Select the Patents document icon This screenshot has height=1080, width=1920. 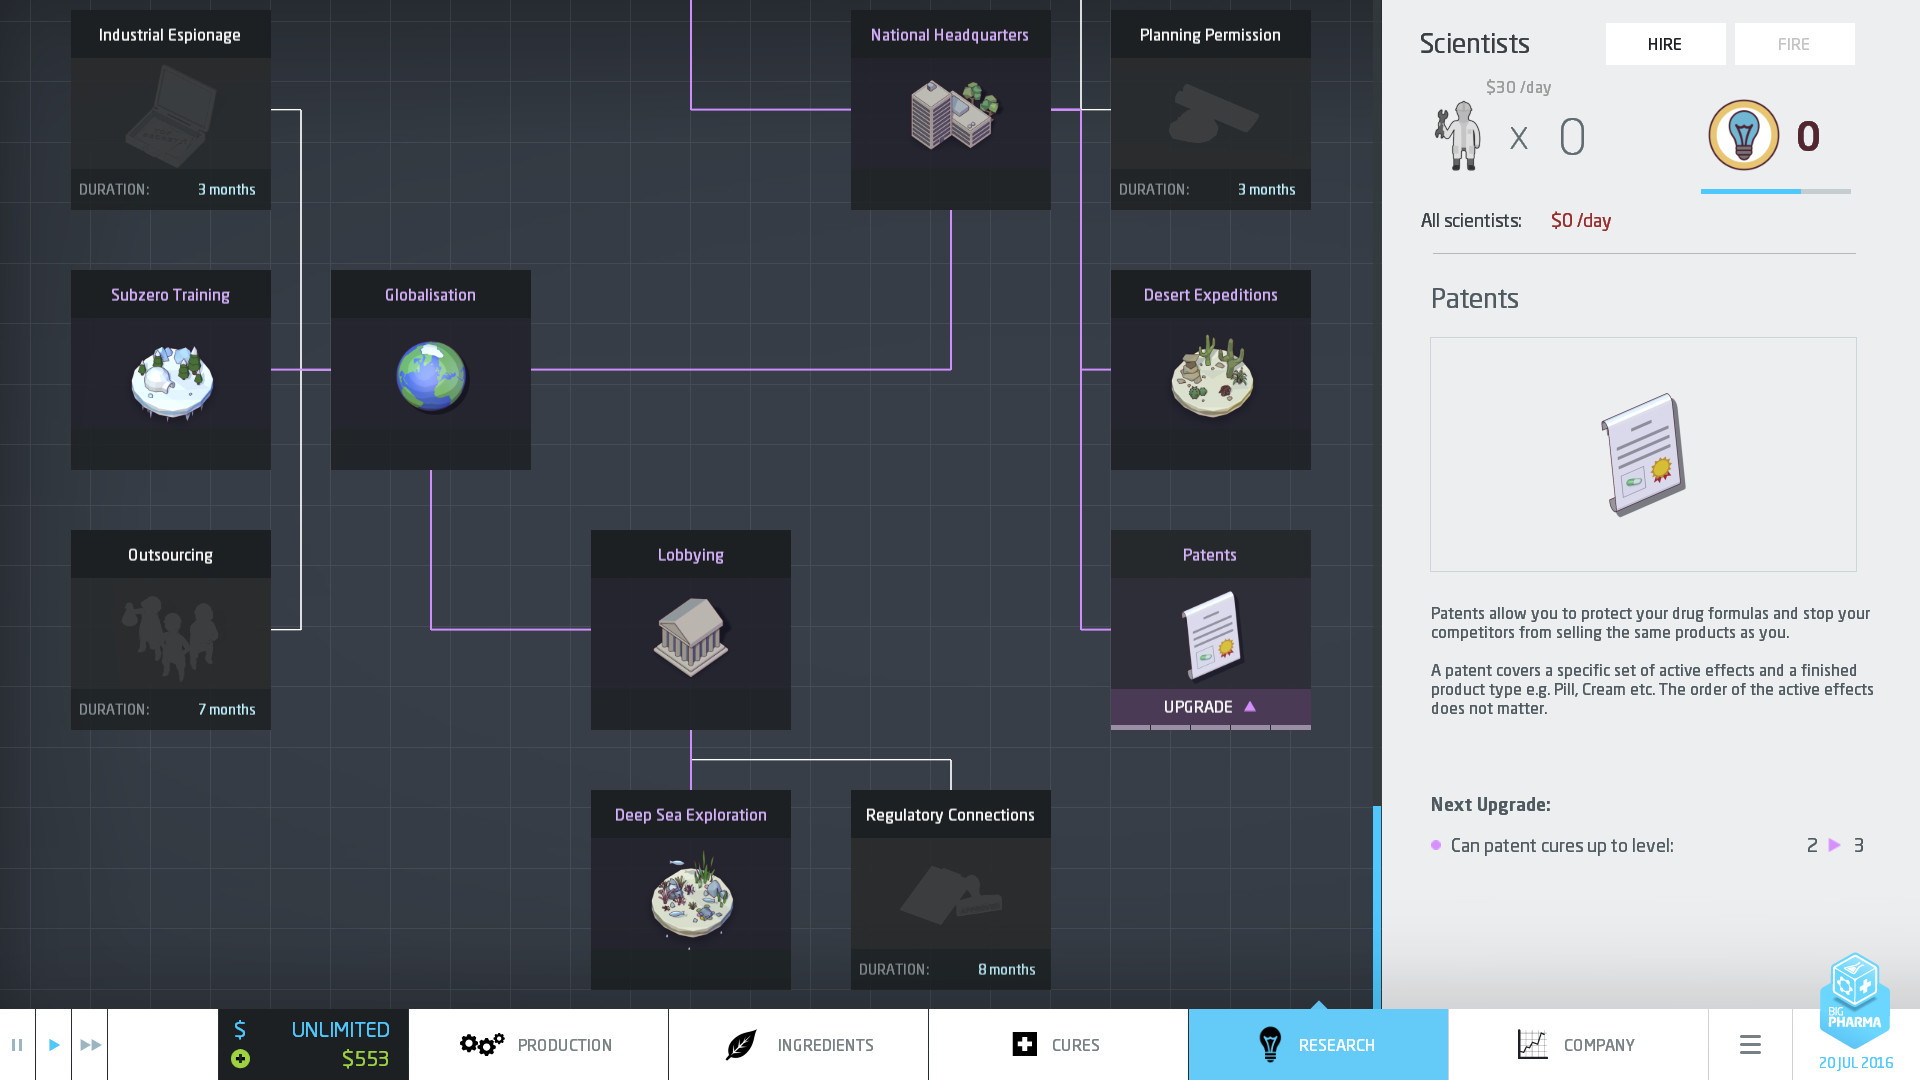(1642, 454)
